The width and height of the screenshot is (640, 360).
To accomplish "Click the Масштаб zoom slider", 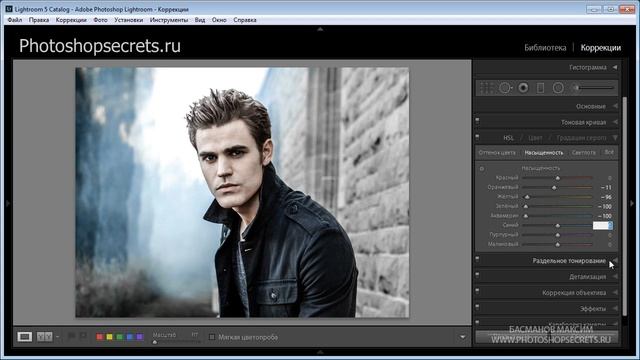I will [x=176, y=342].
